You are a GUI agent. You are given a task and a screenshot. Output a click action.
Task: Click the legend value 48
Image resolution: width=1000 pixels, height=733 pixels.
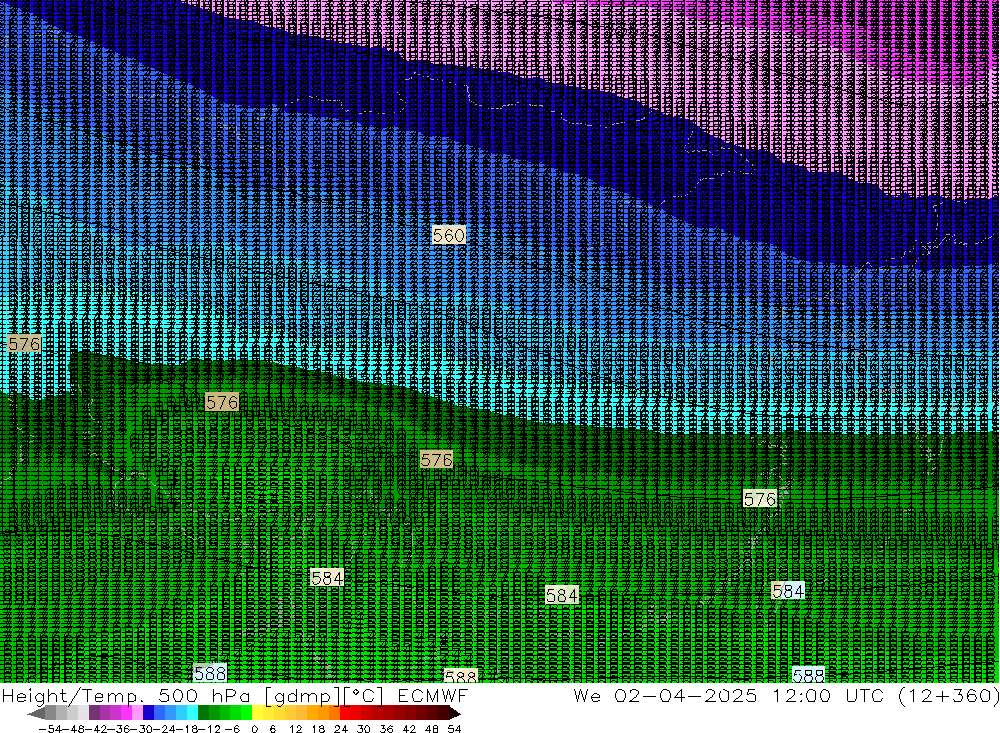pyautogui.click(x=432, y=729)
